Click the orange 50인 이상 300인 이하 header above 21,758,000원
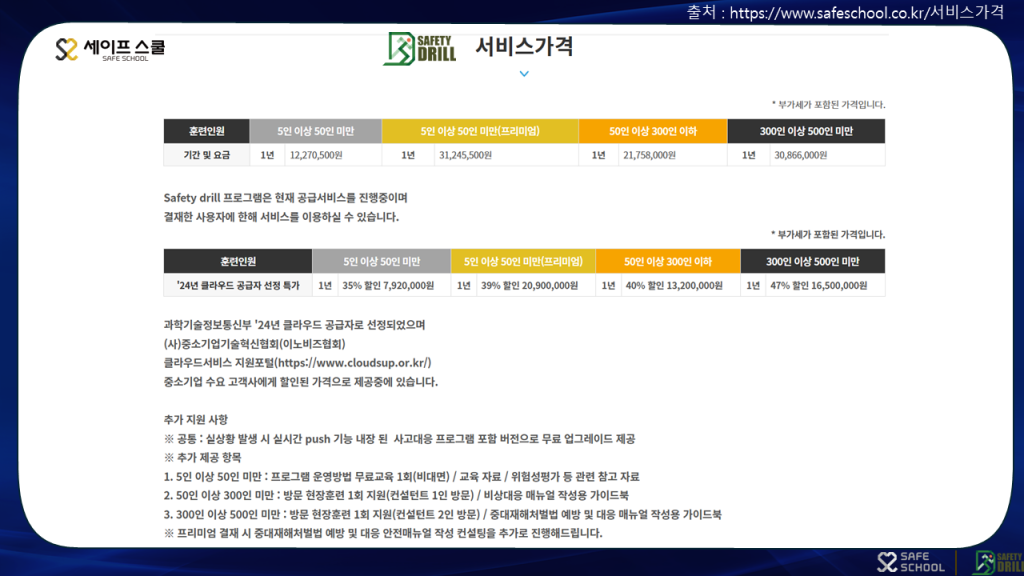The width and height of the screenshot is (1024, 576). pos(653,131)
